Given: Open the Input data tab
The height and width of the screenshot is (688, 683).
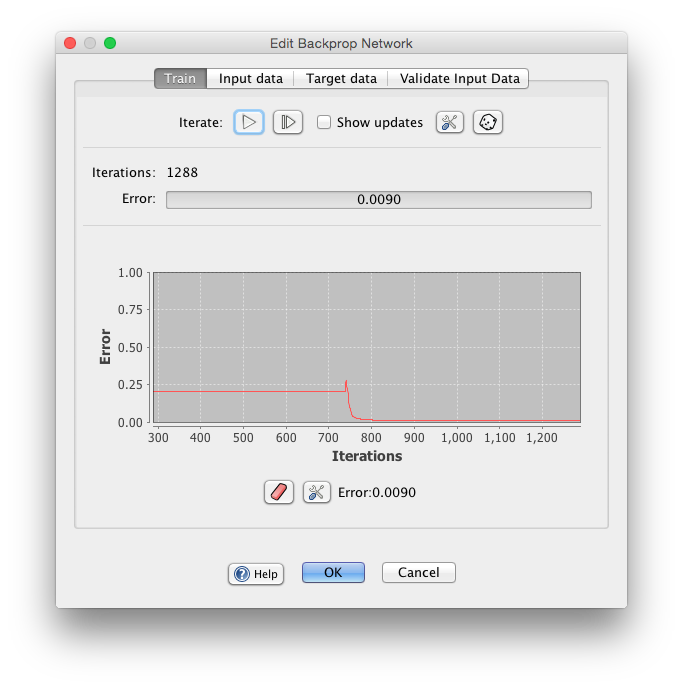Looking at the screenshot, I should pyautogui.click(x=251, y=78).
